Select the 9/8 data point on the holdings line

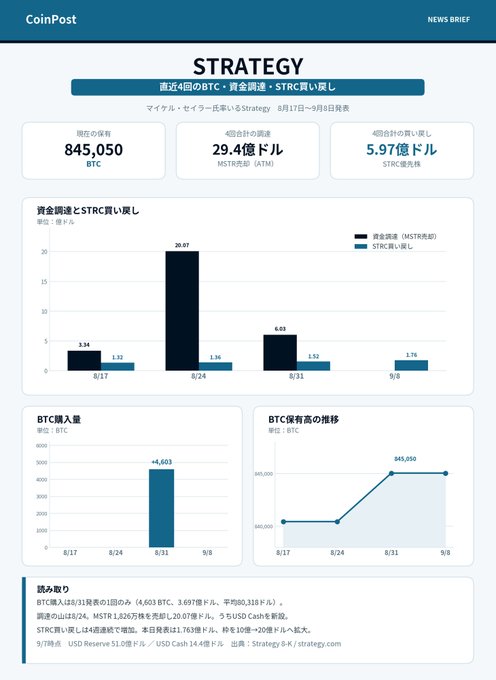coord(446,474)
